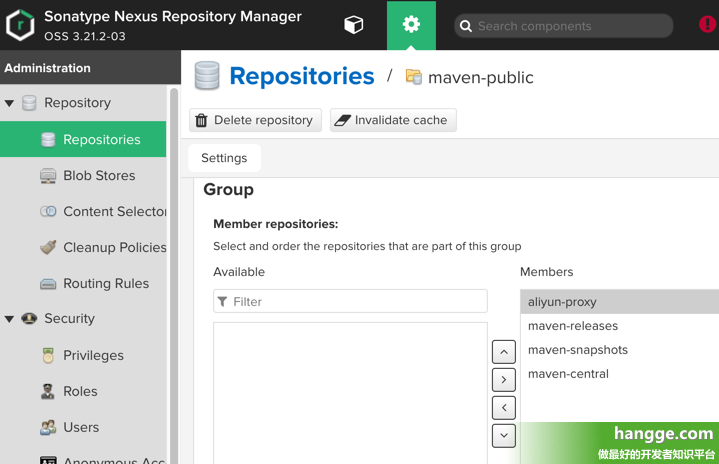
Task: Select maven-snapshots in Members list
Action: [x=619, y=350]
